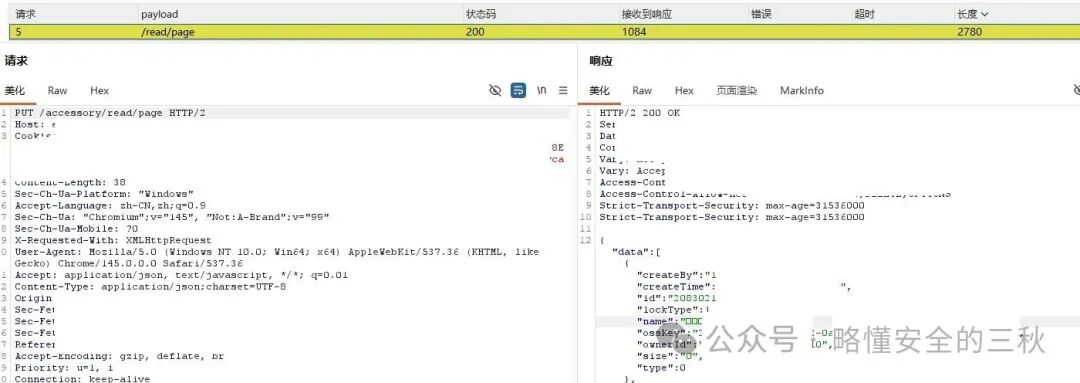This screenshot has height=383, width=1080.
Task: Sort results by the 状态码 column
Action: click(481, 14)
